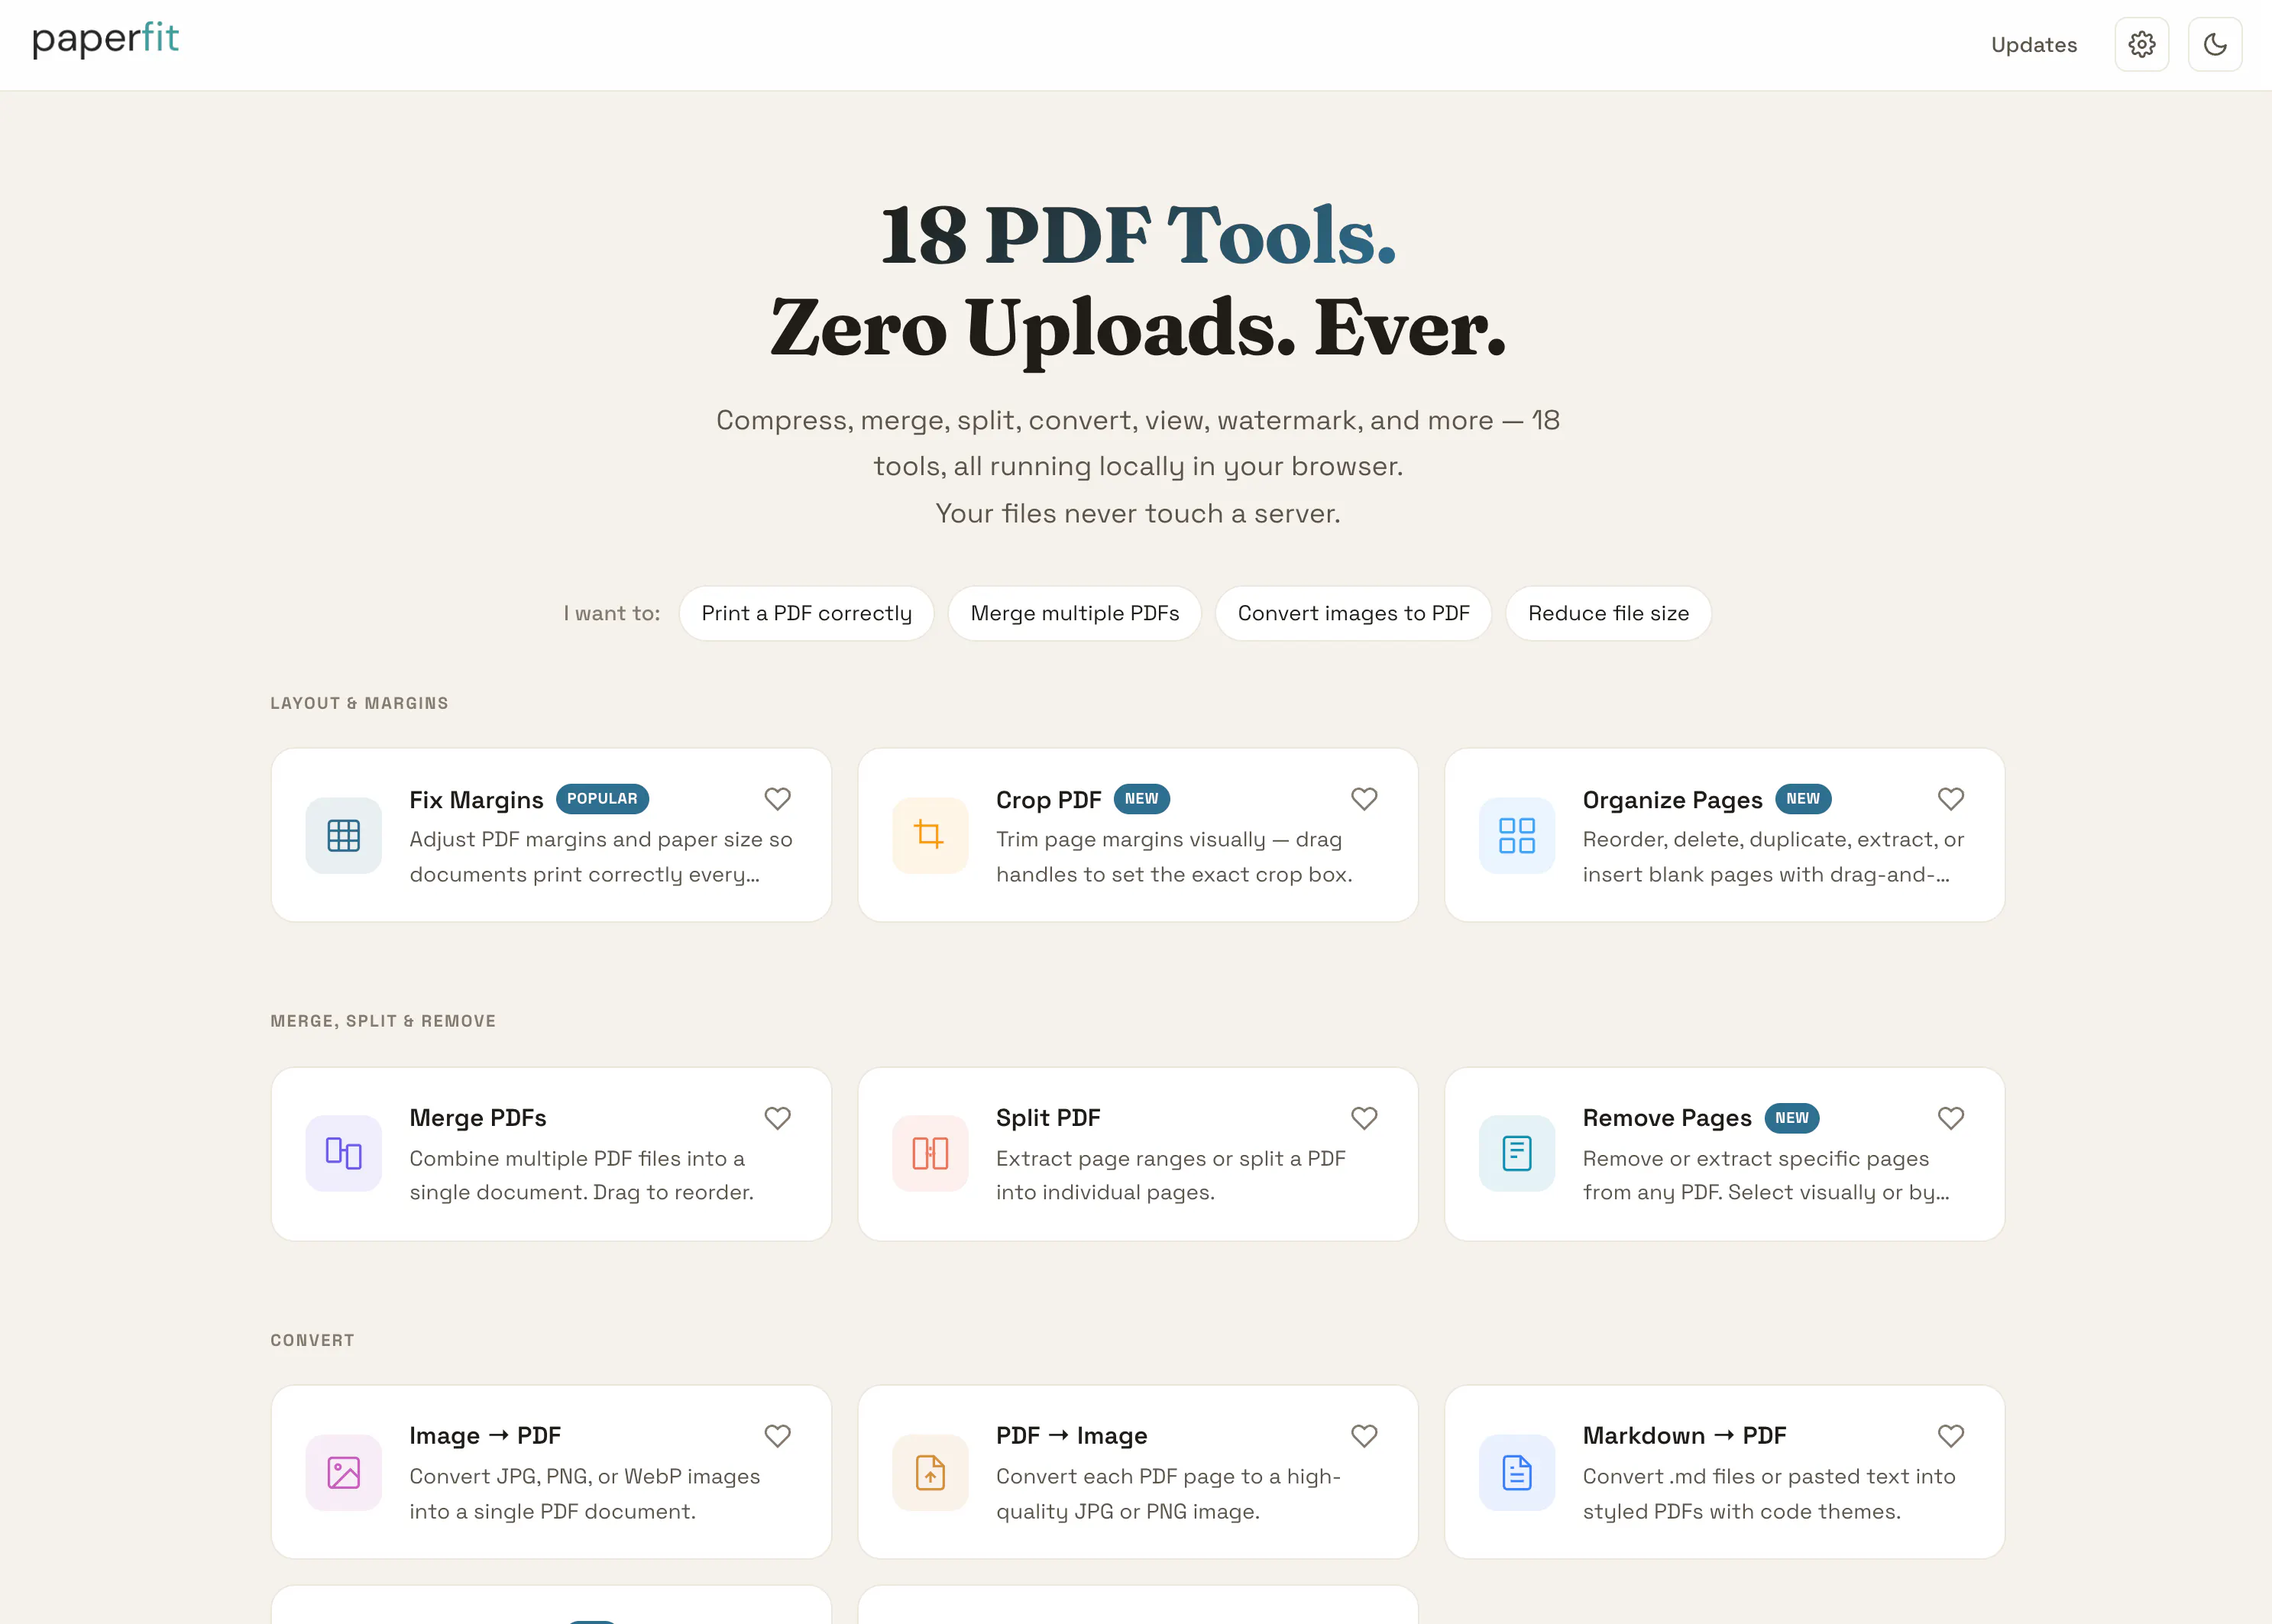The image size is (2272, 1624).
Task: Click the Image → PDF picture icon
Action: [343, 1472]
